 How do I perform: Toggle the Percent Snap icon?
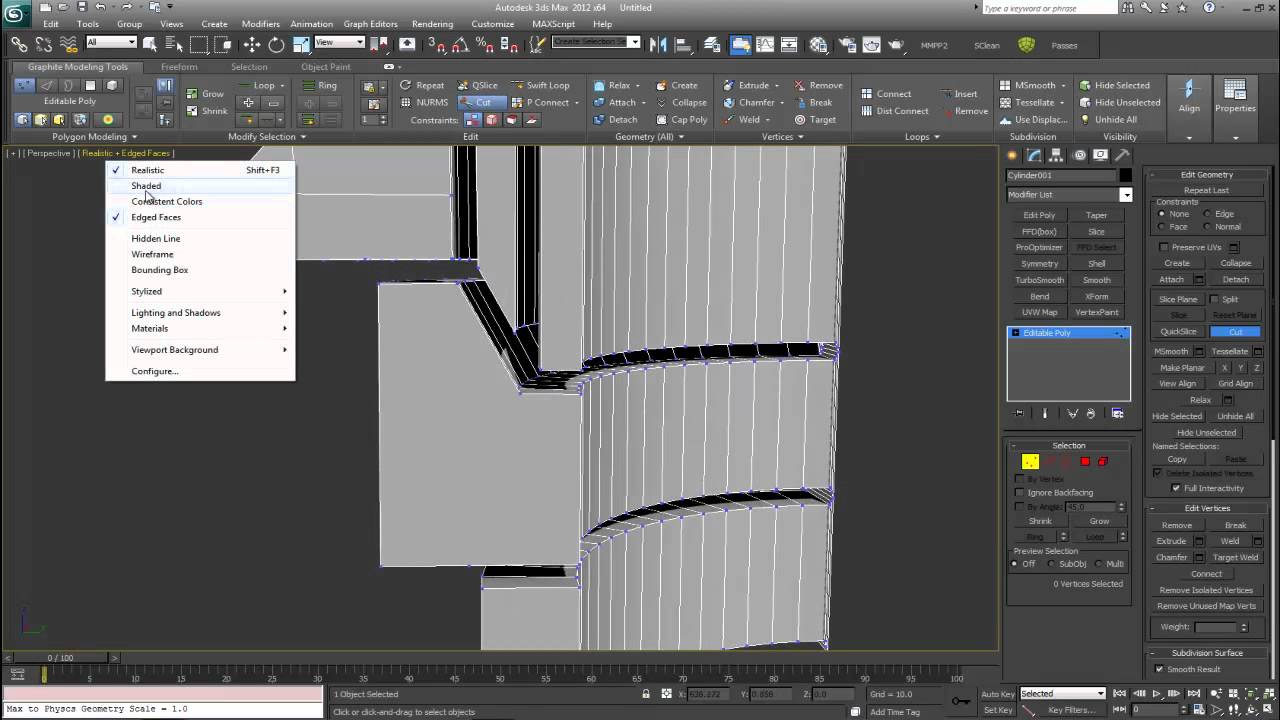pyautogui.click(x=485, y=44)
